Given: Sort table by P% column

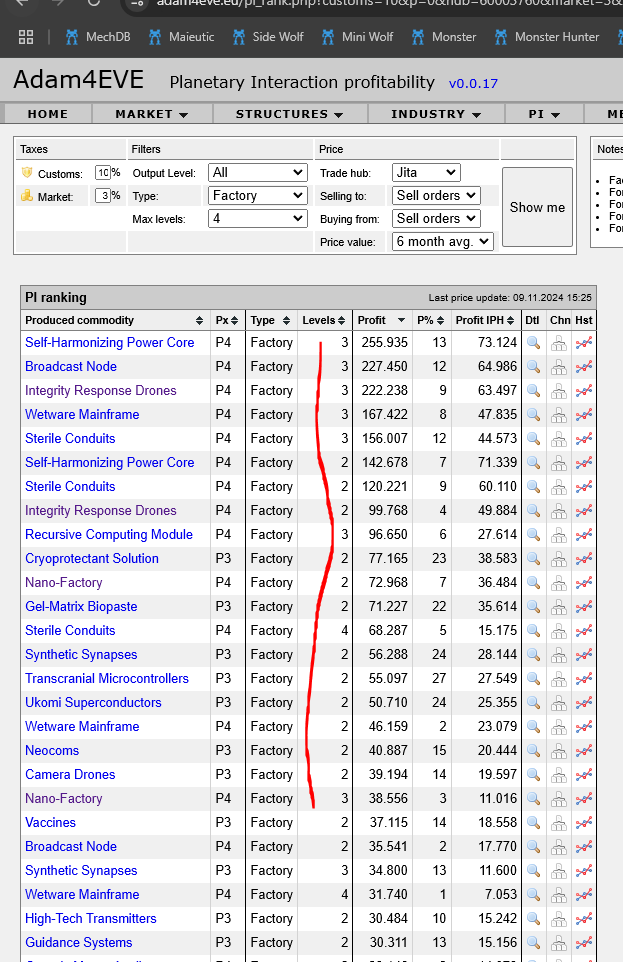Looking at the screenshot, I should [x=431, y=320].
